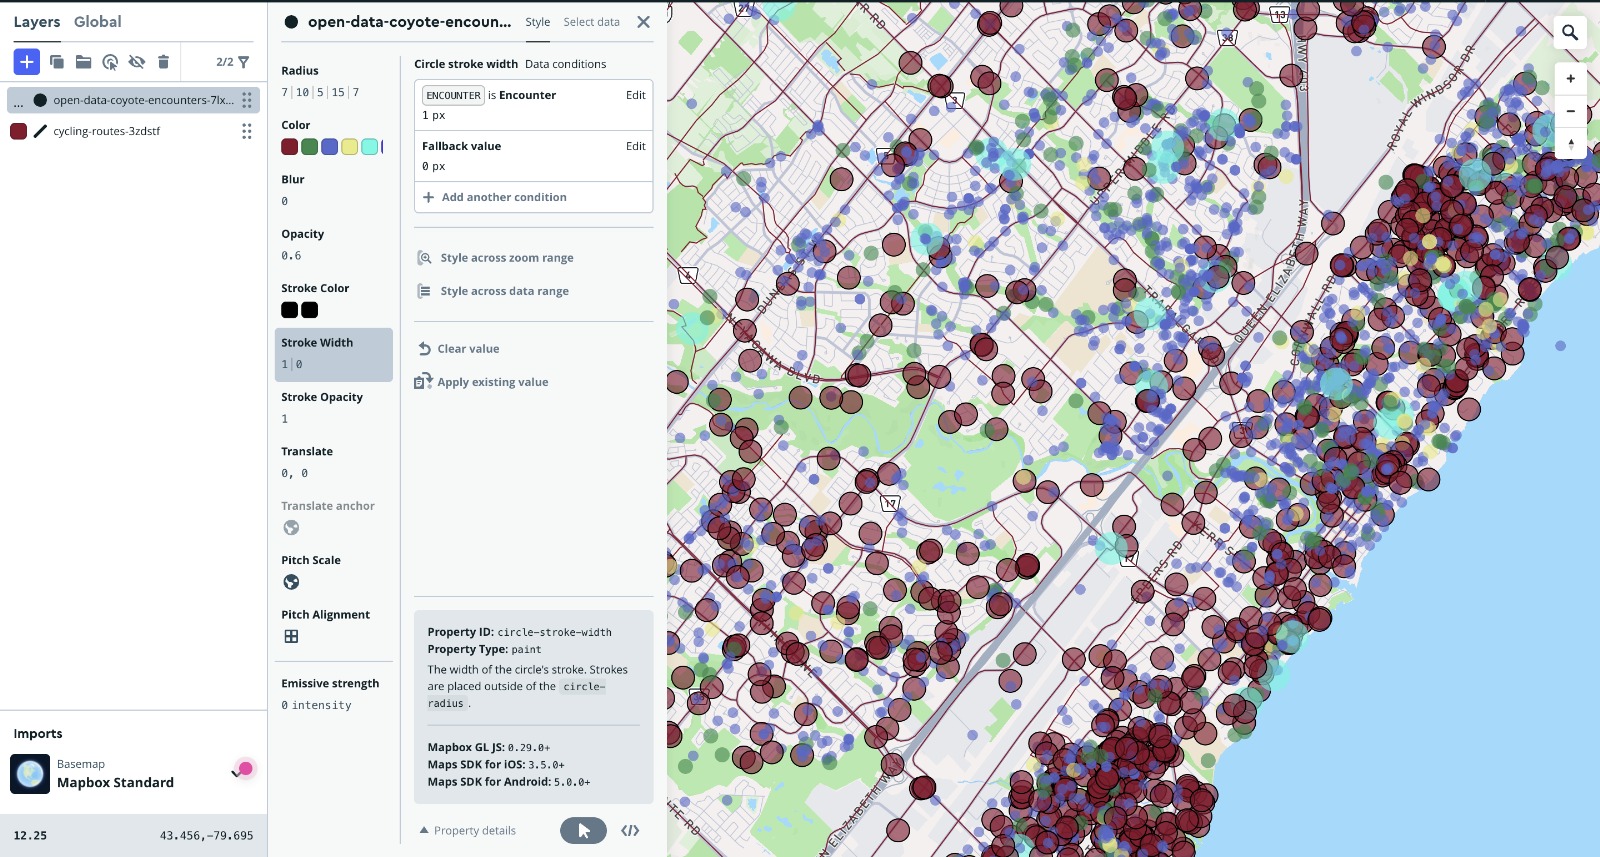Group layers with the folder icon
Screen dimensions: 1600x857
click(x=84, y=62)
